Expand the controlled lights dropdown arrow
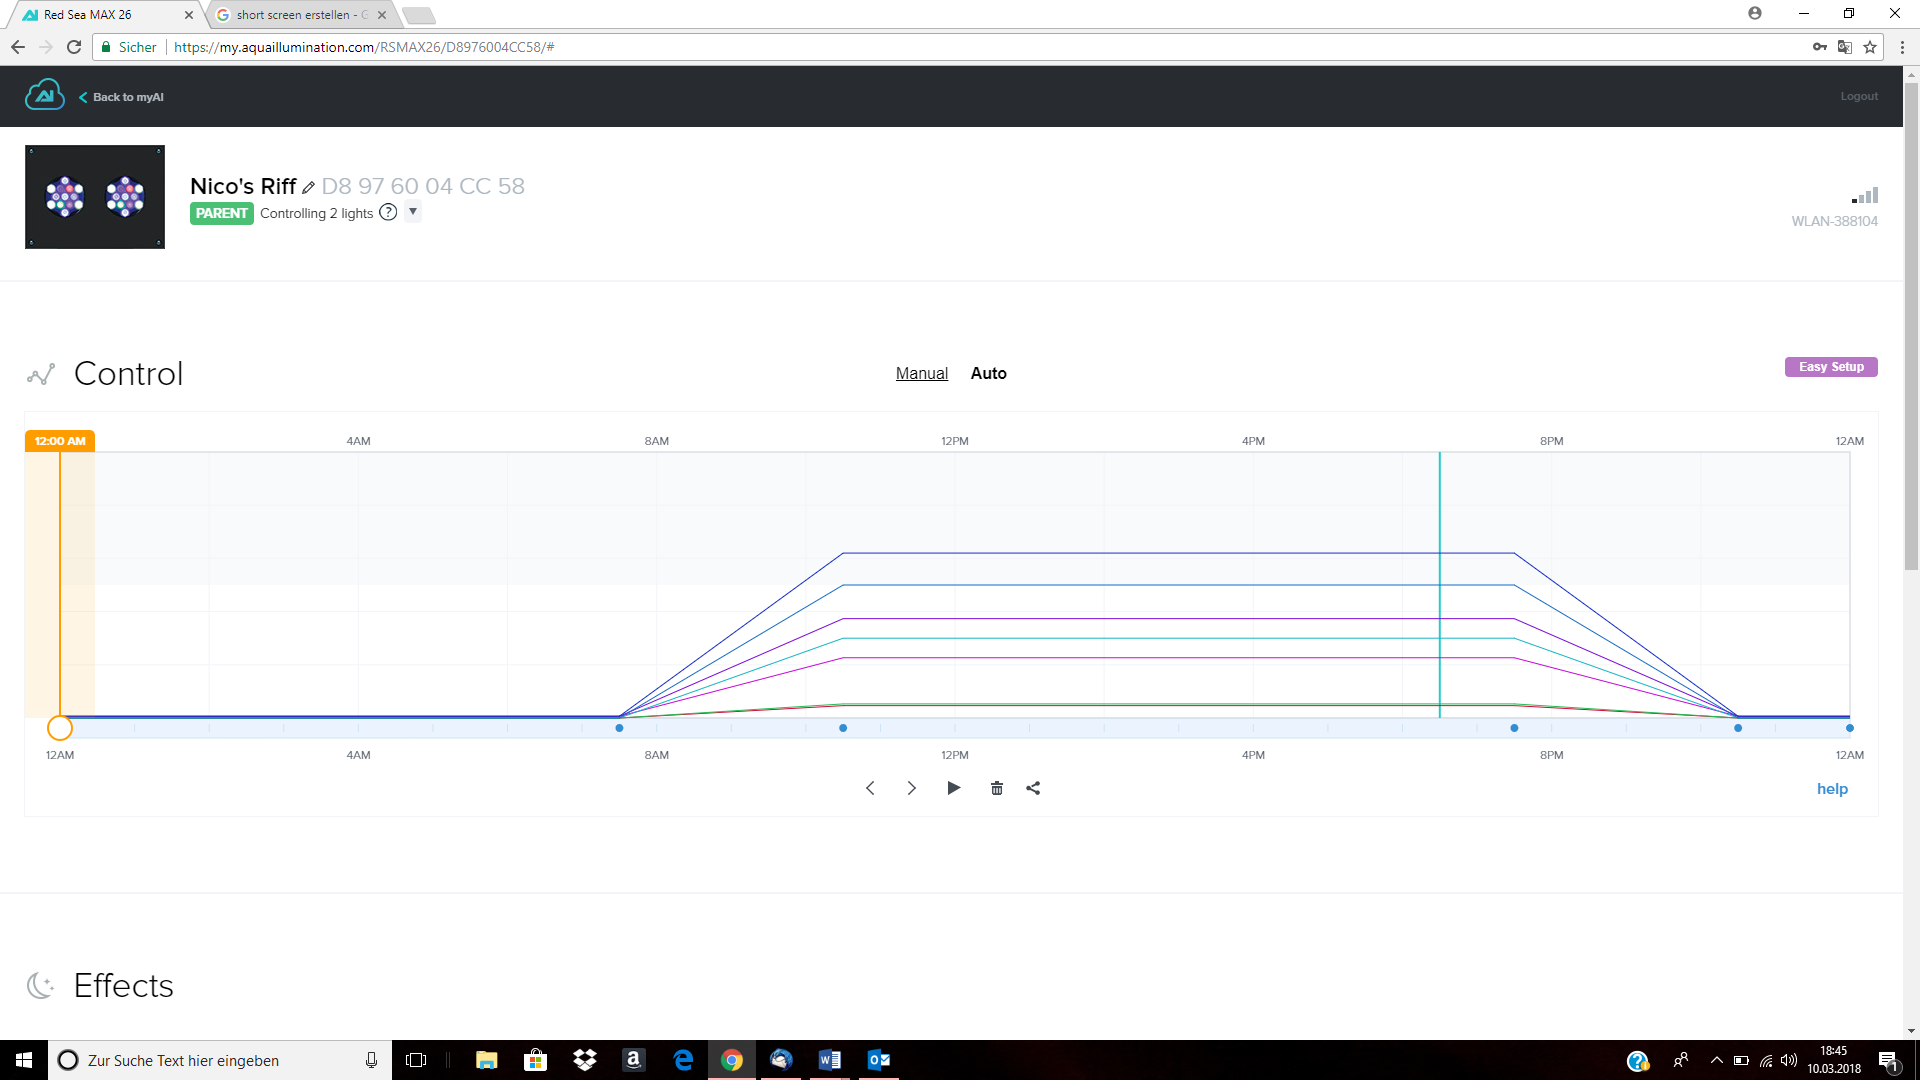Viewport: 1920px width, 1080px height. (413, 212)
